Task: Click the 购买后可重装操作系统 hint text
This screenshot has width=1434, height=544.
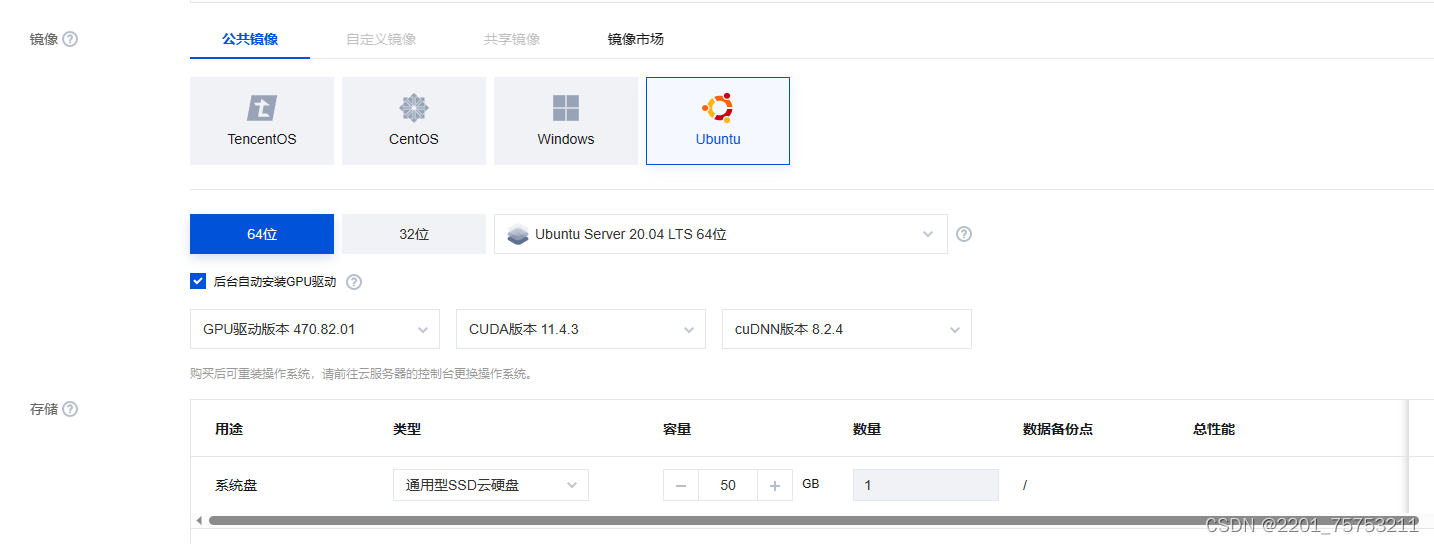Action: (361, 374)
